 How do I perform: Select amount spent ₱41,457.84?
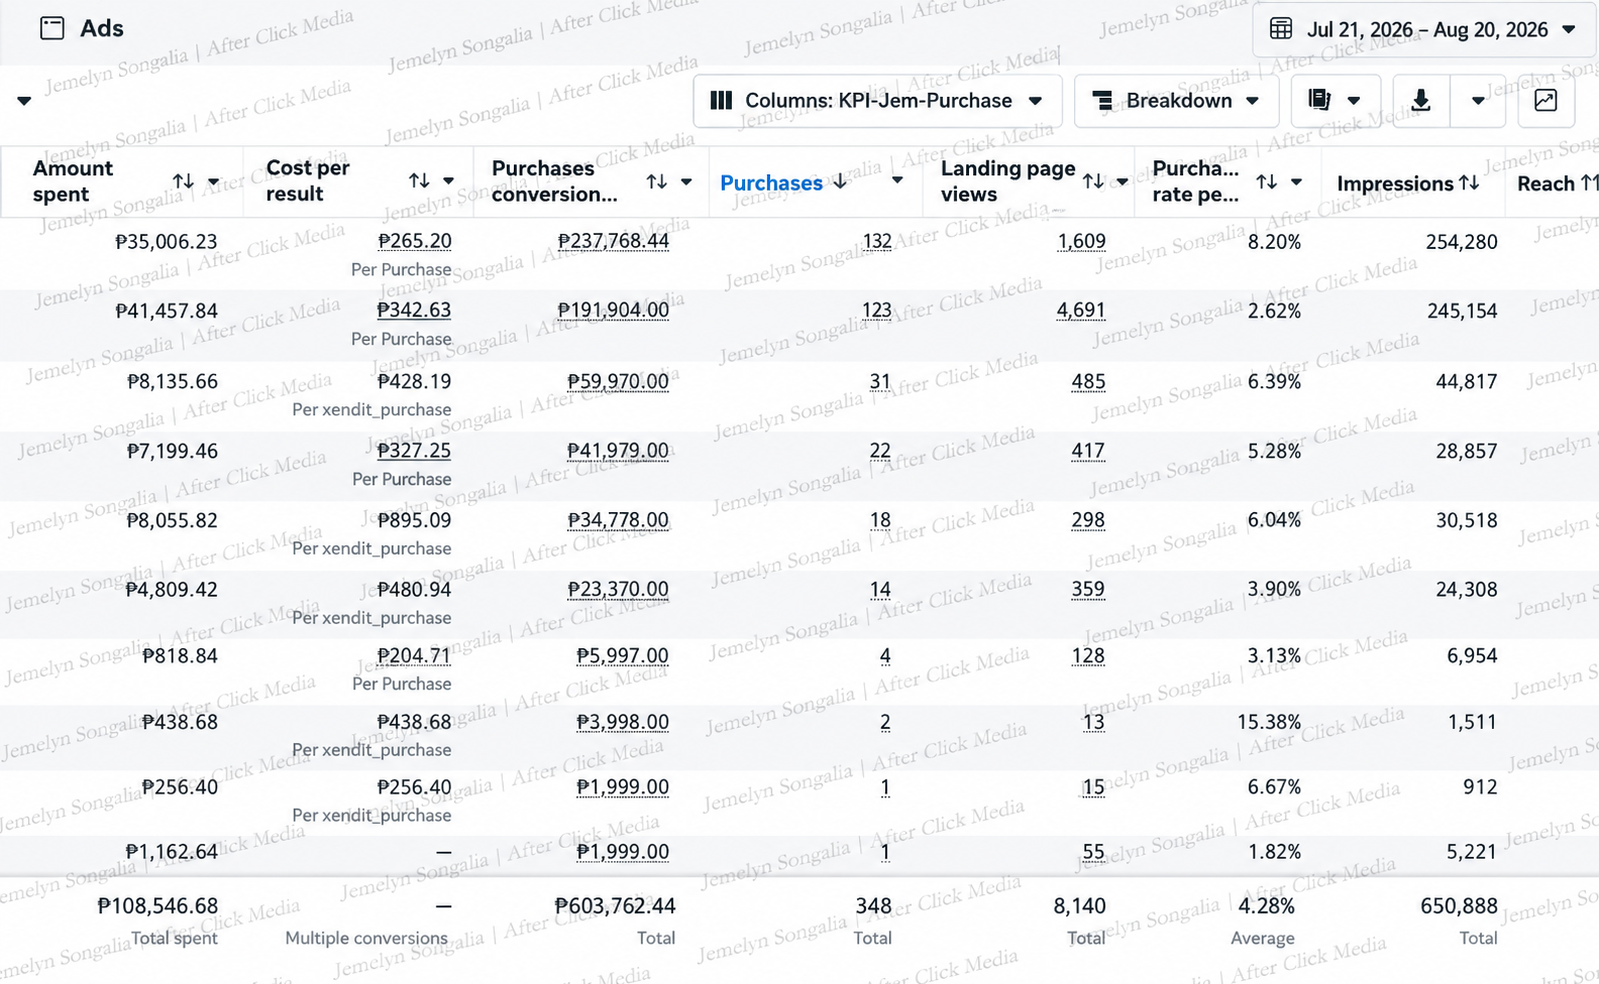(166, 311)
